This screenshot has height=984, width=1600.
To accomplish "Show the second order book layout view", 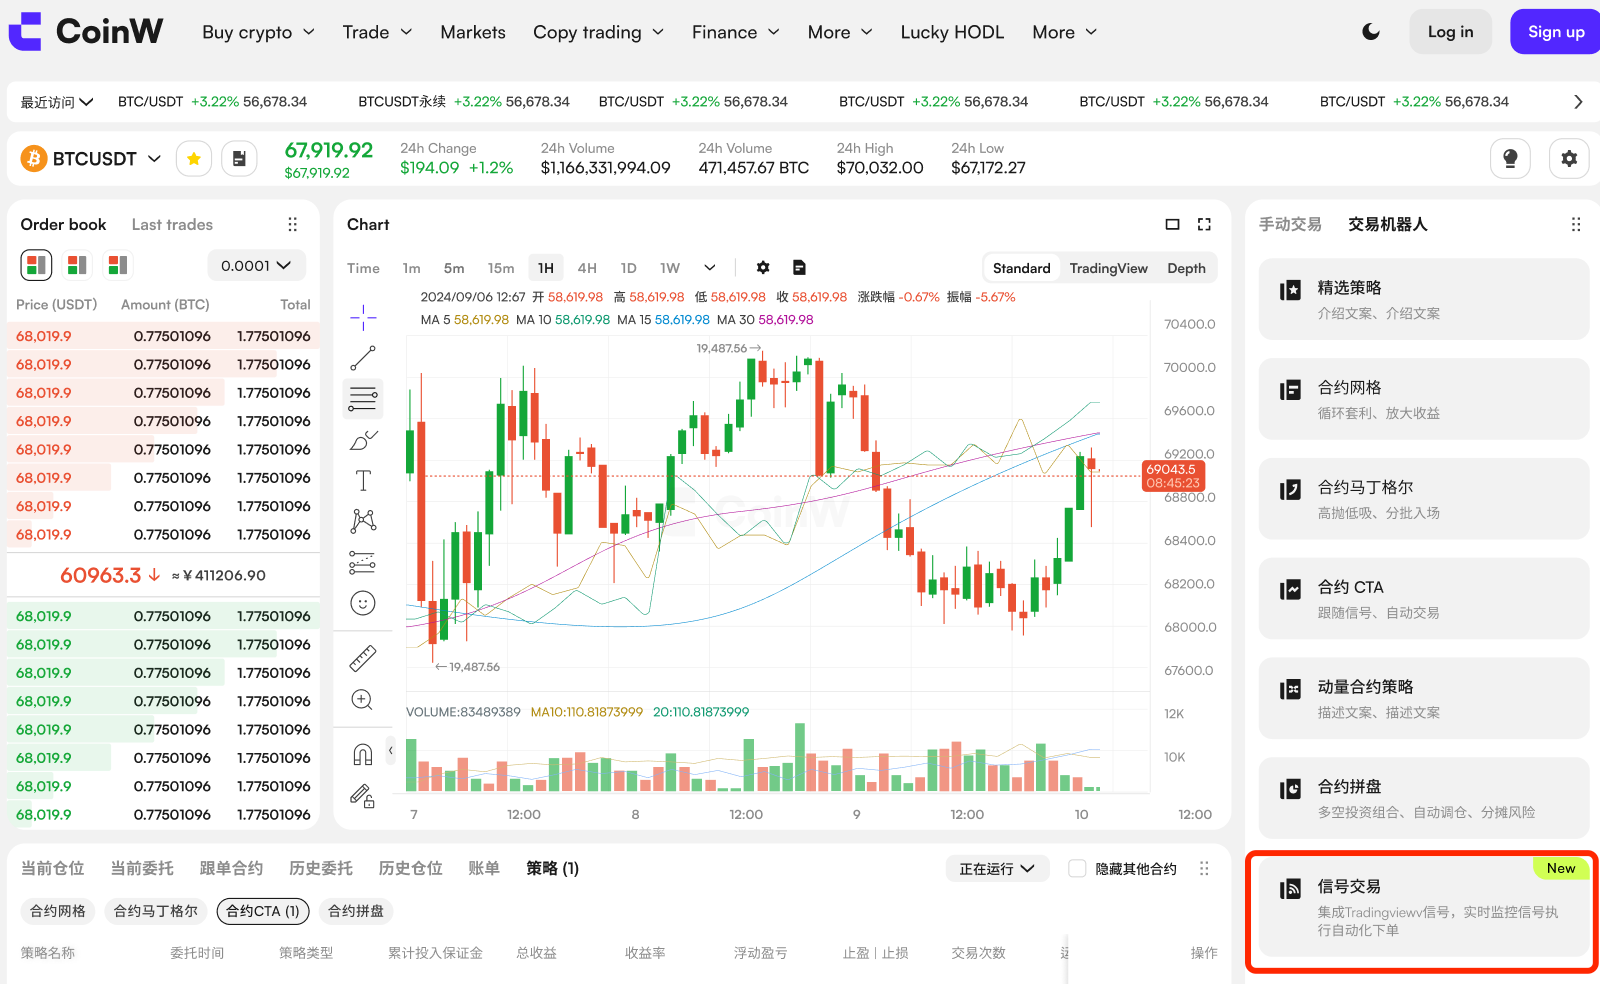I will (77, 265).
